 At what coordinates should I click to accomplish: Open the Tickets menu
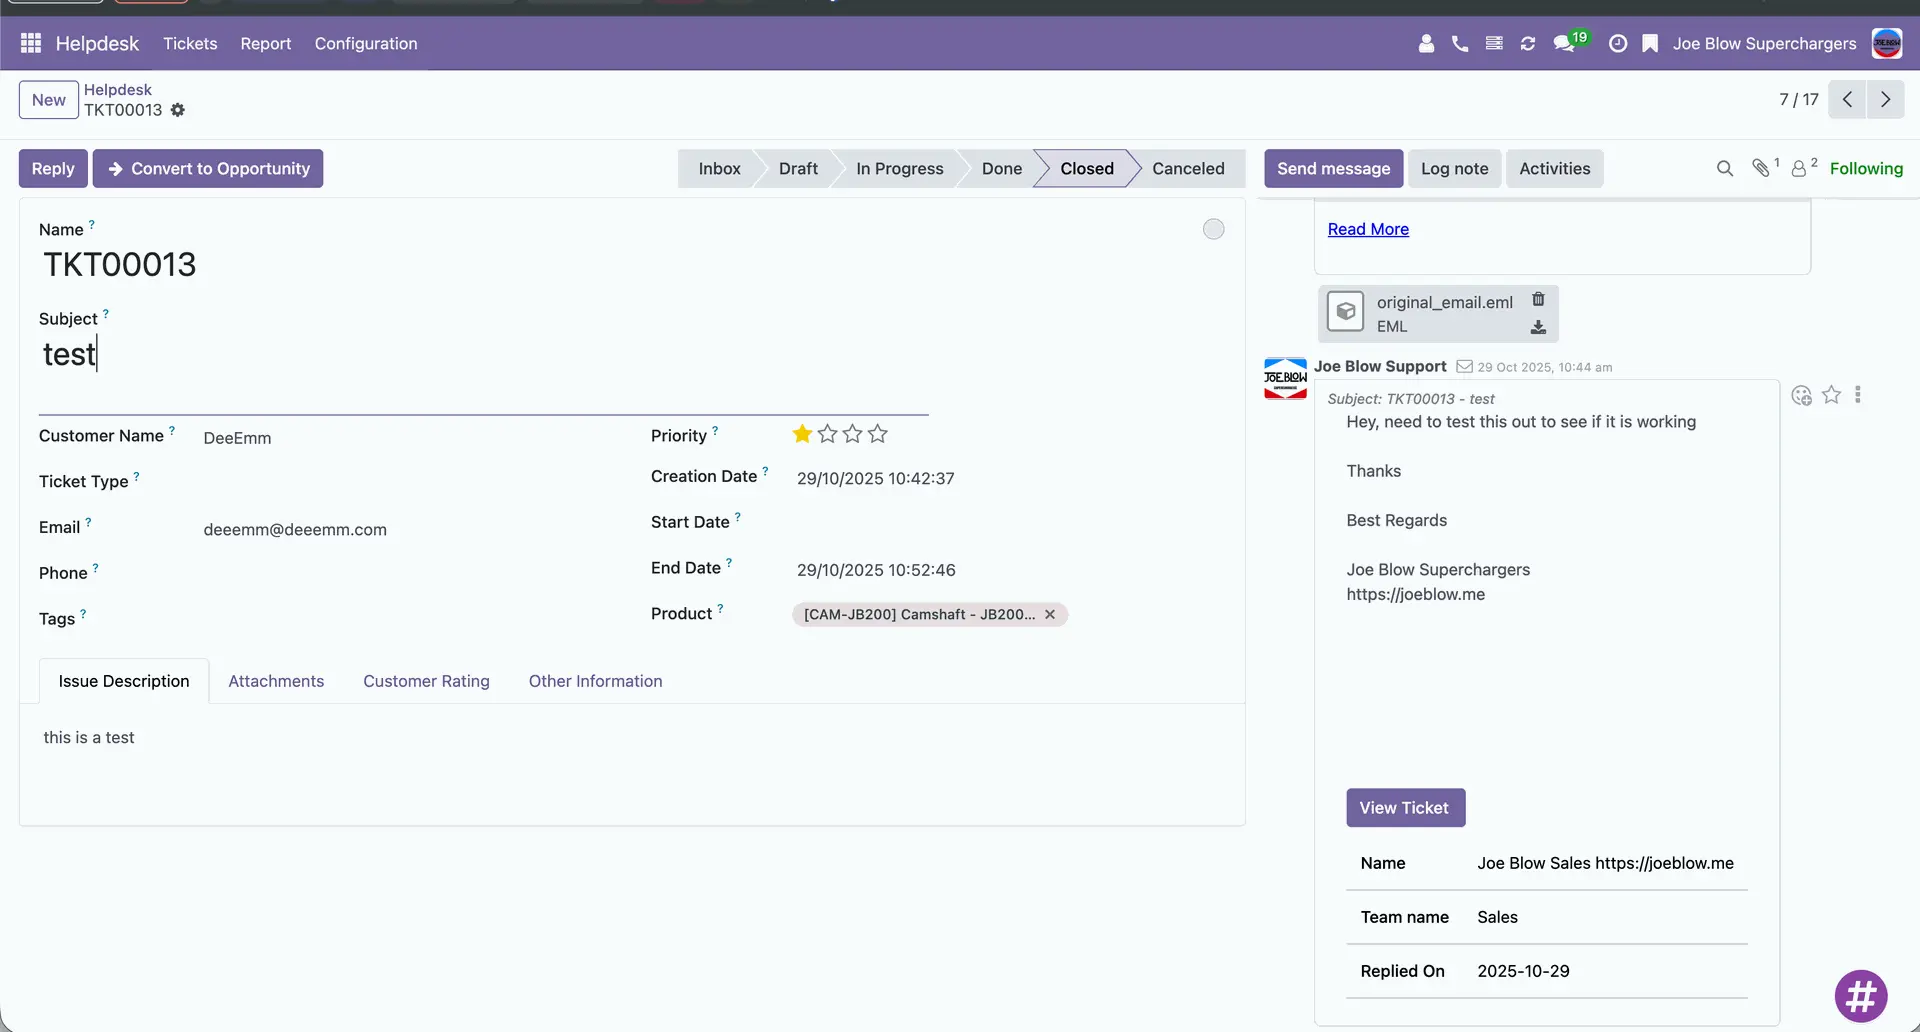[190, 43]
